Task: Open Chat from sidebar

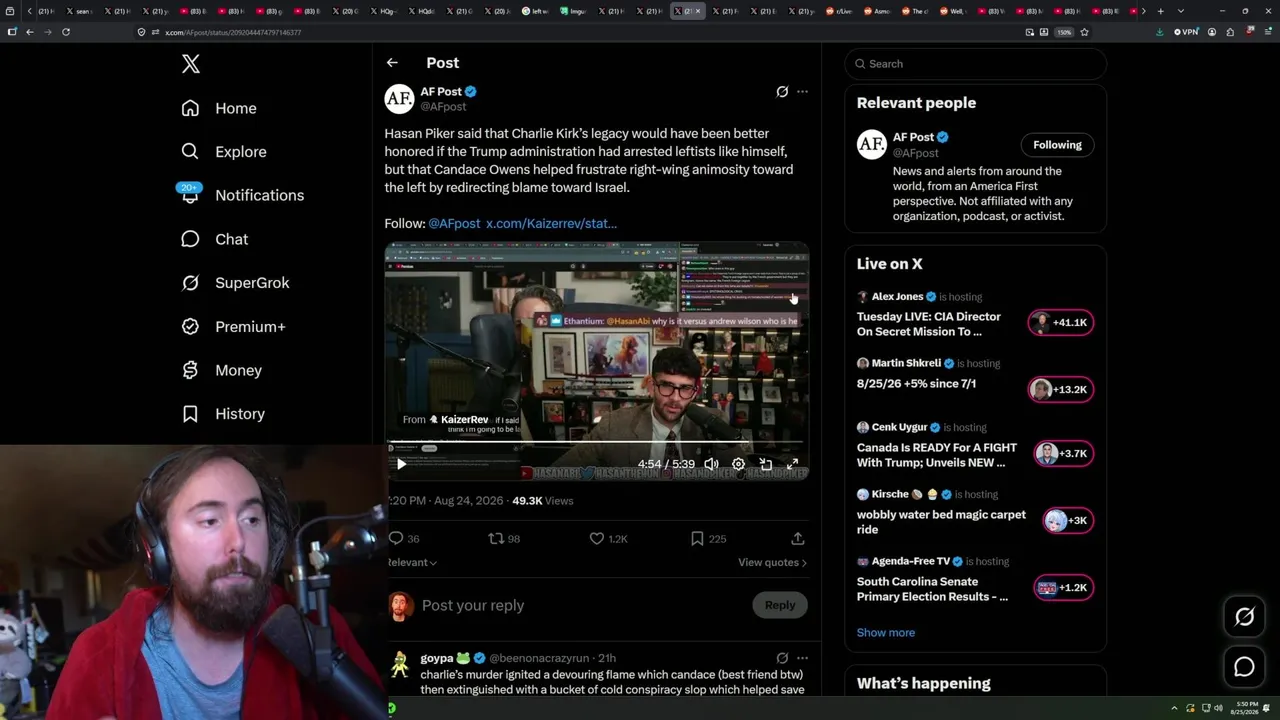Action: coord(215,239)
